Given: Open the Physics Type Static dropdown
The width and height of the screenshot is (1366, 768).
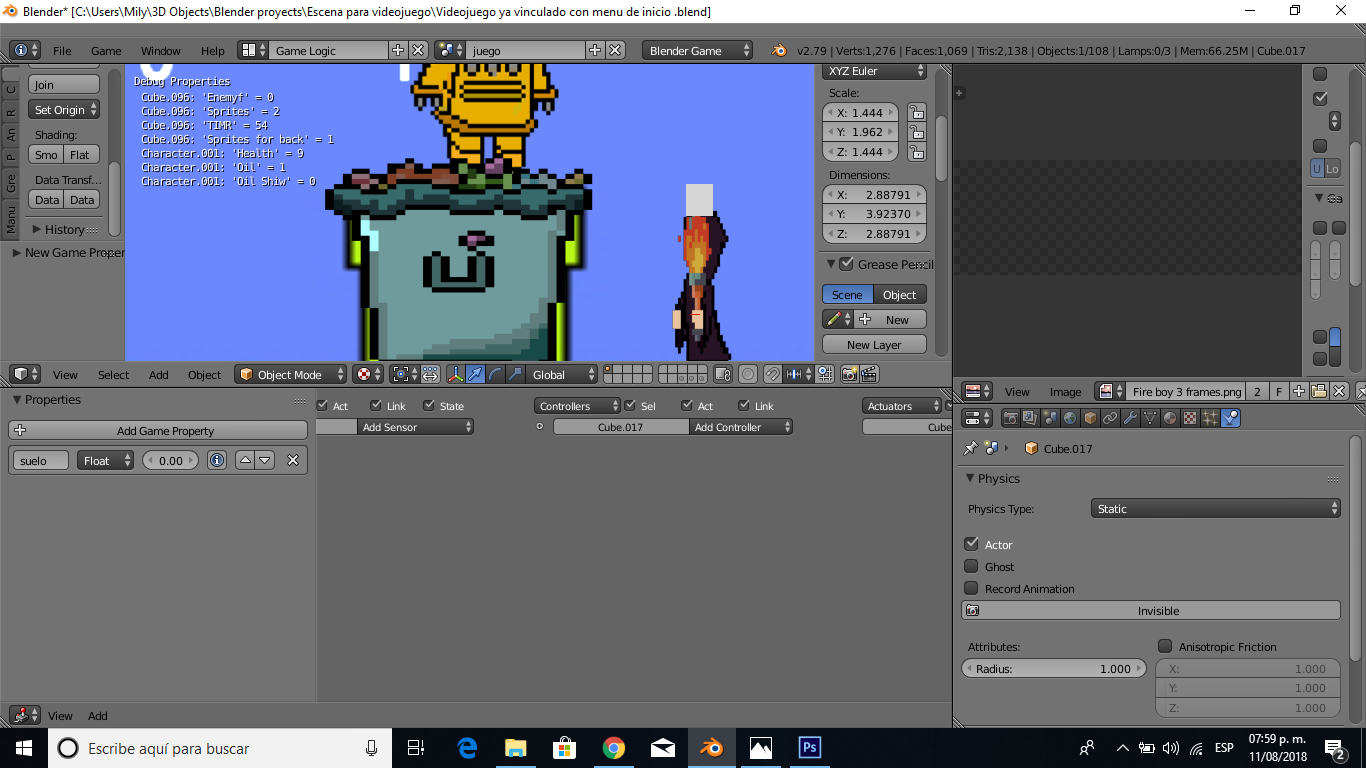Looking at the screenshot, I should click(1215, 508).
